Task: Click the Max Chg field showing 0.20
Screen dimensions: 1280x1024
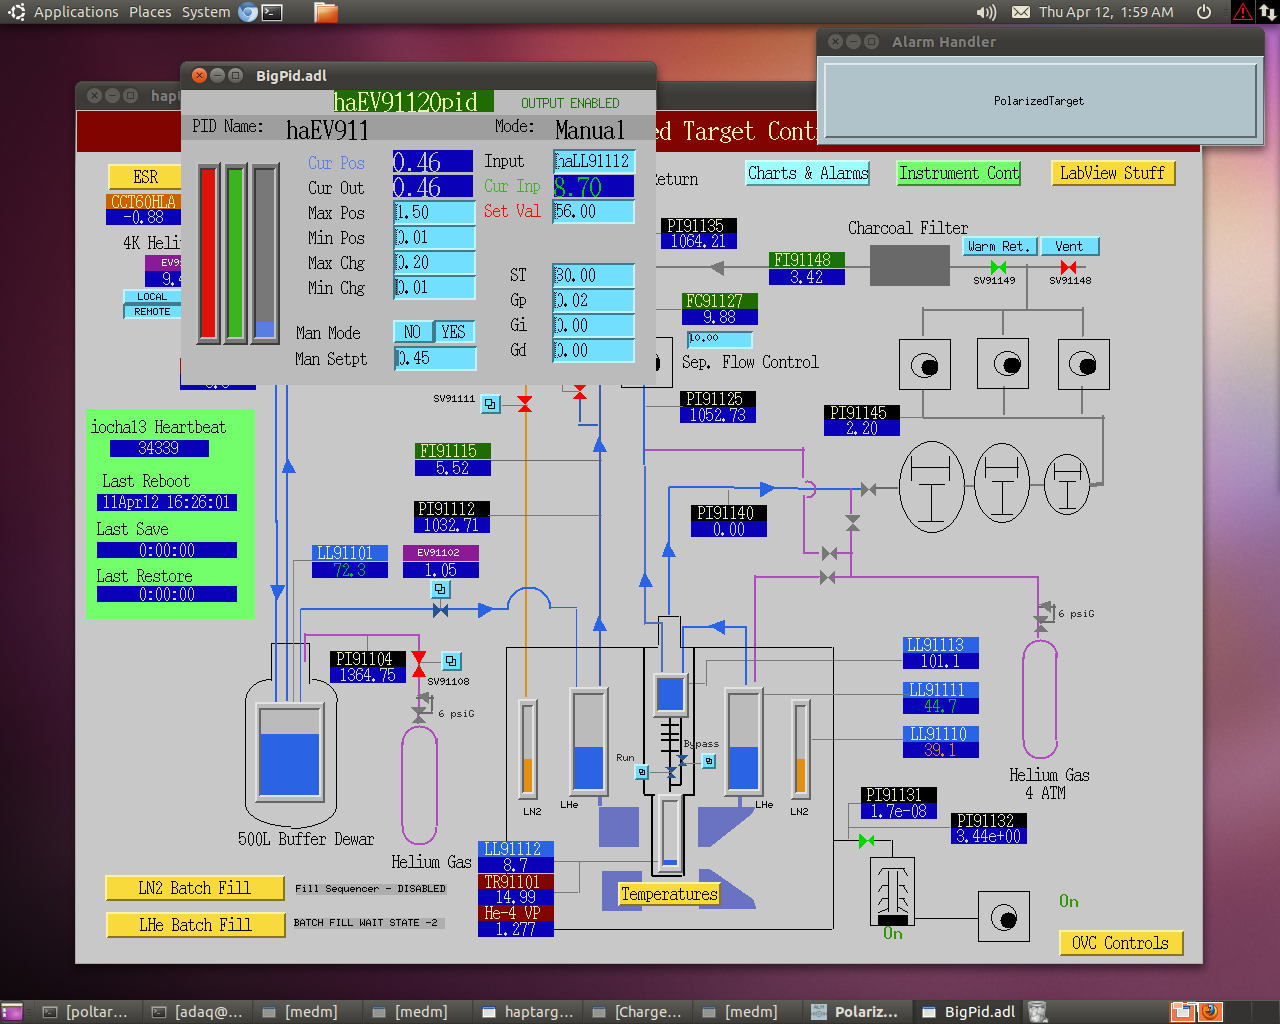Action: coord(435,262)
